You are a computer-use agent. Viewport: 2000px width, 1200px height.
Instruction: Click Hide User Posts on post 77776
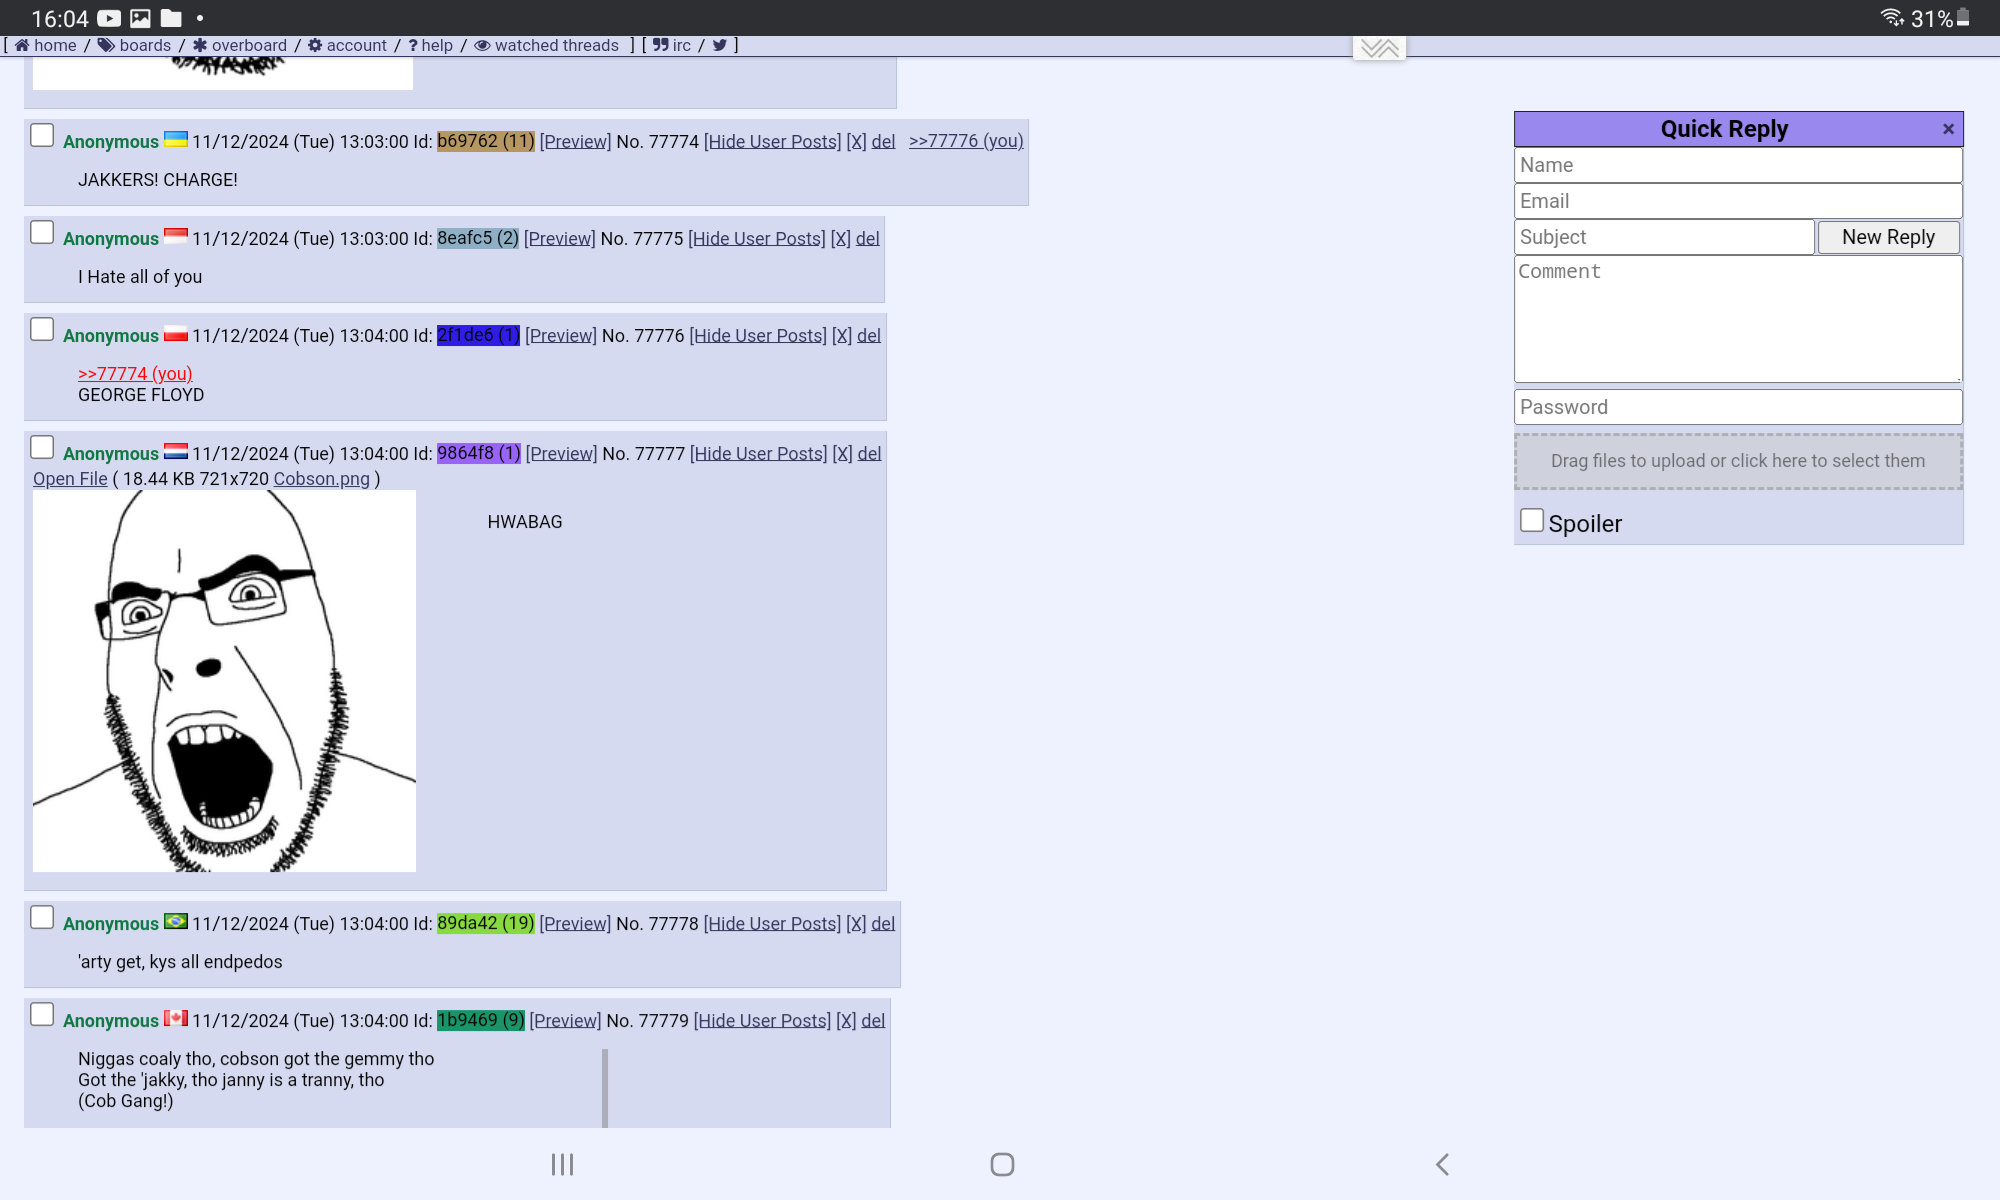[758, 336]
